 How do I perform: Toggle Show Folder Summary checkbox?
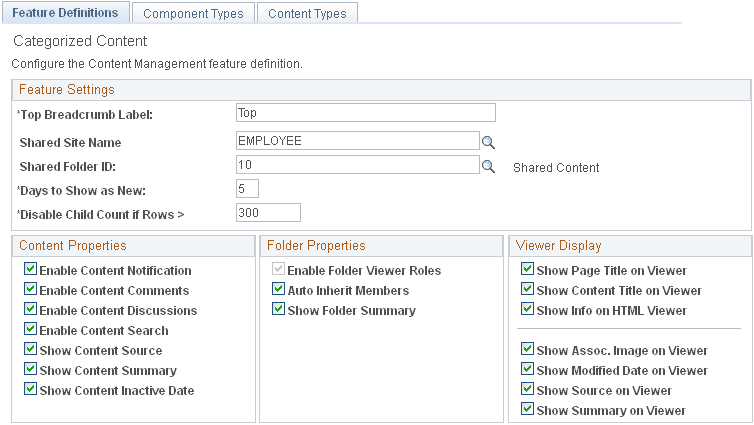tap(278, 310)
